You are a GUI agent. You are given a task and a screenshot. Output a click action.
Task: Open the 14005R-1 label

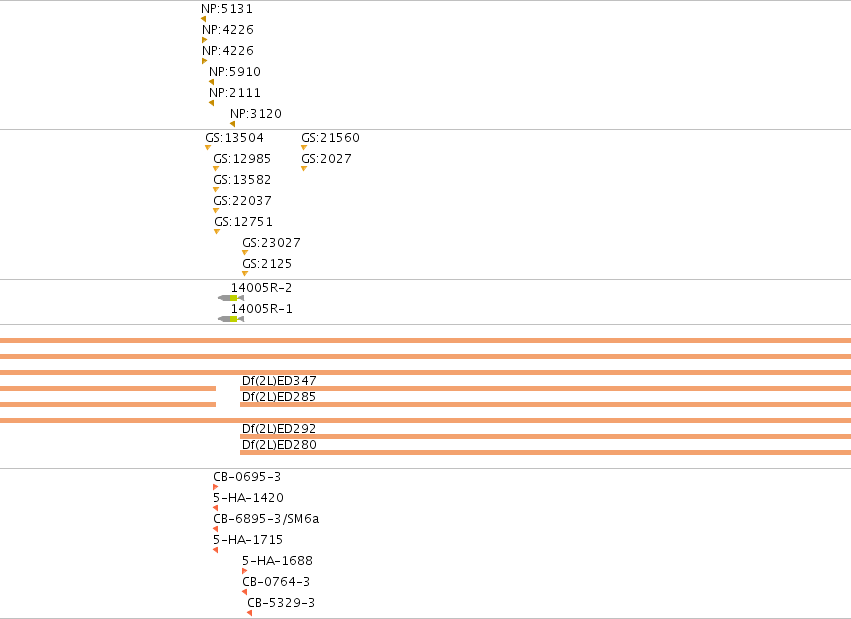[262, 309]
